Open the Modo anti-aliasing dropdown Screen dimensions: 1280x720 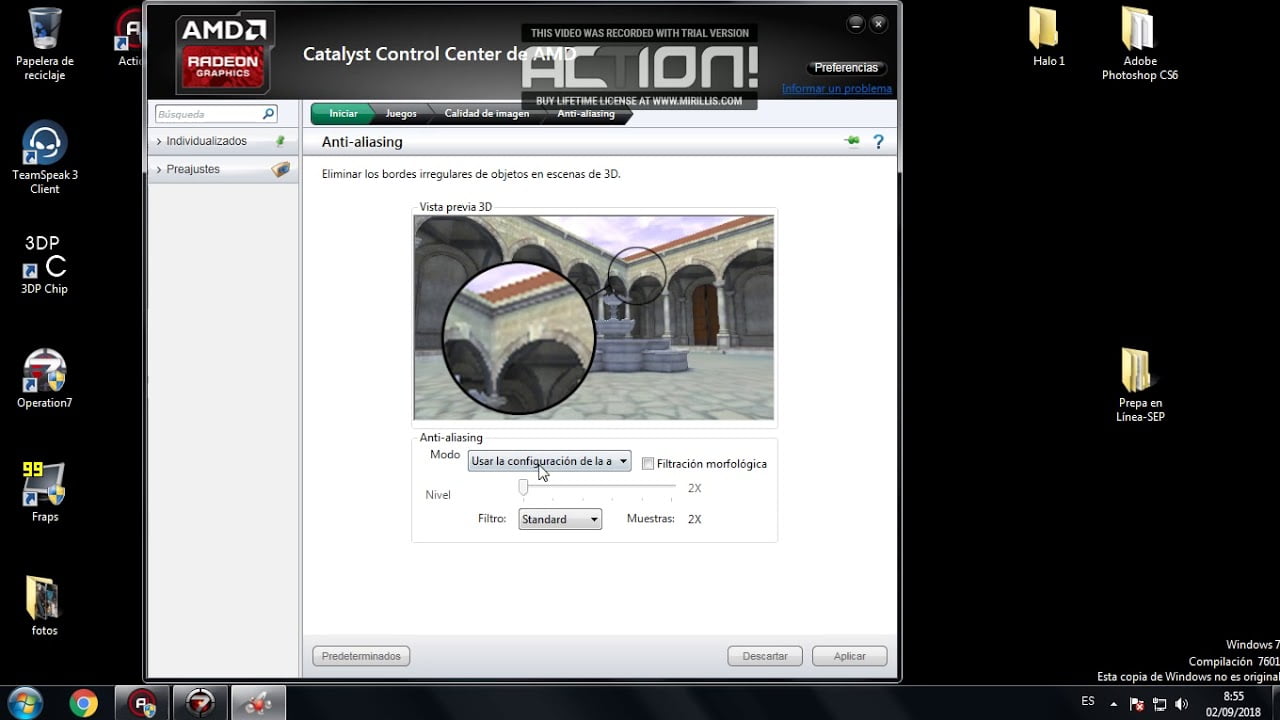coord(549,461)
